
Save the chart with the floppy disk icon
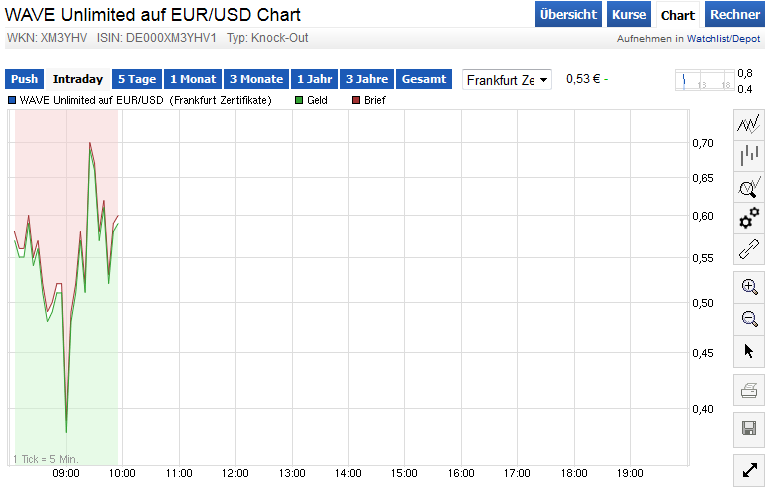click(x=749, y=429)
